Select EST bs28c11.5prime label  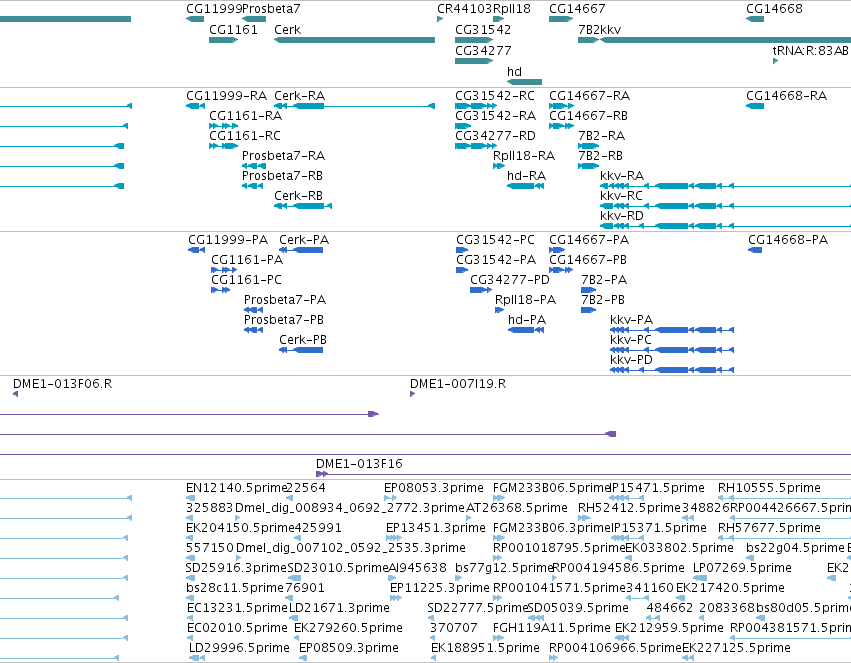click(x=235, y=588)
